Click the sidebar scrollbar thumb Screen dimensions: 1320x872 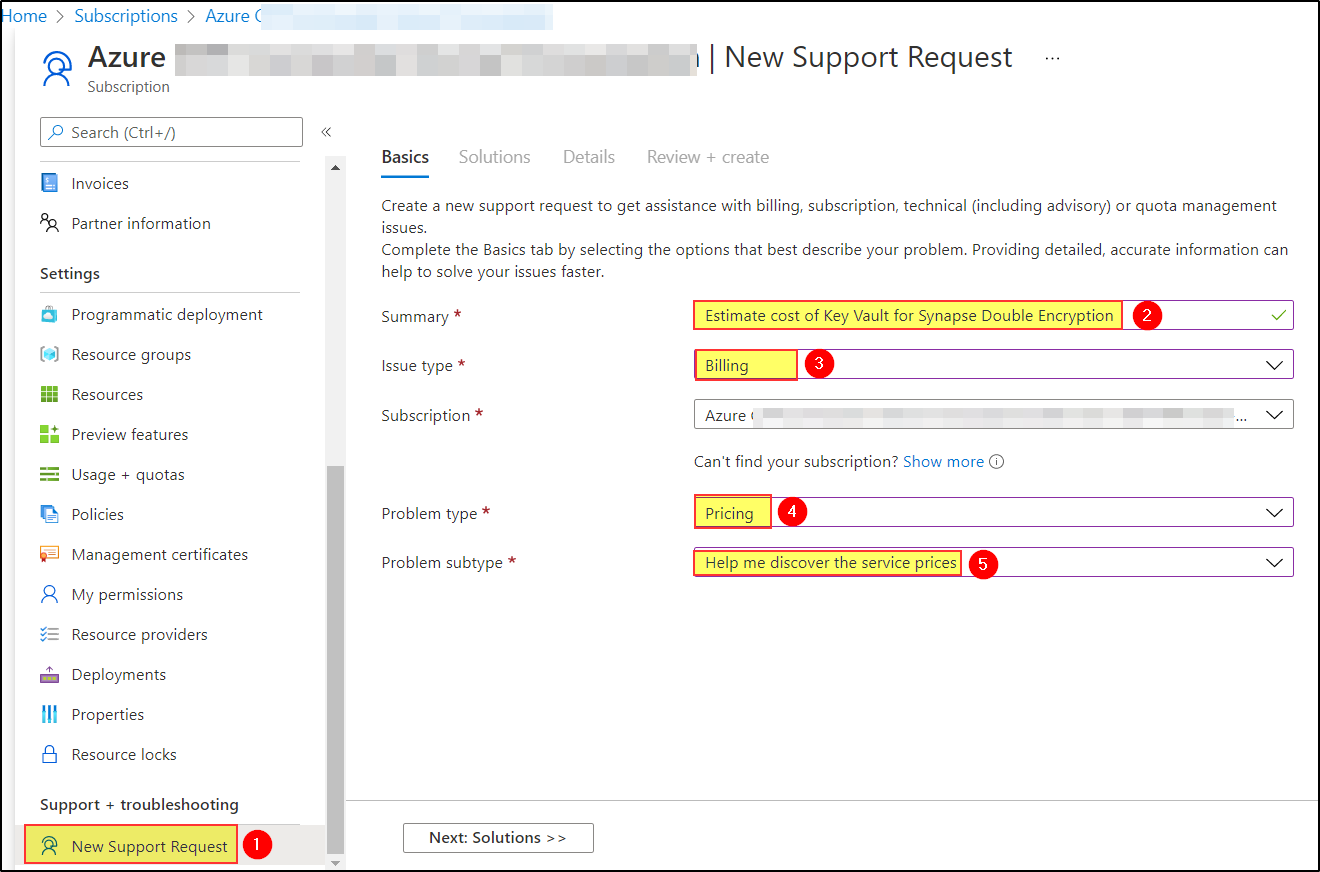point(335,658)
